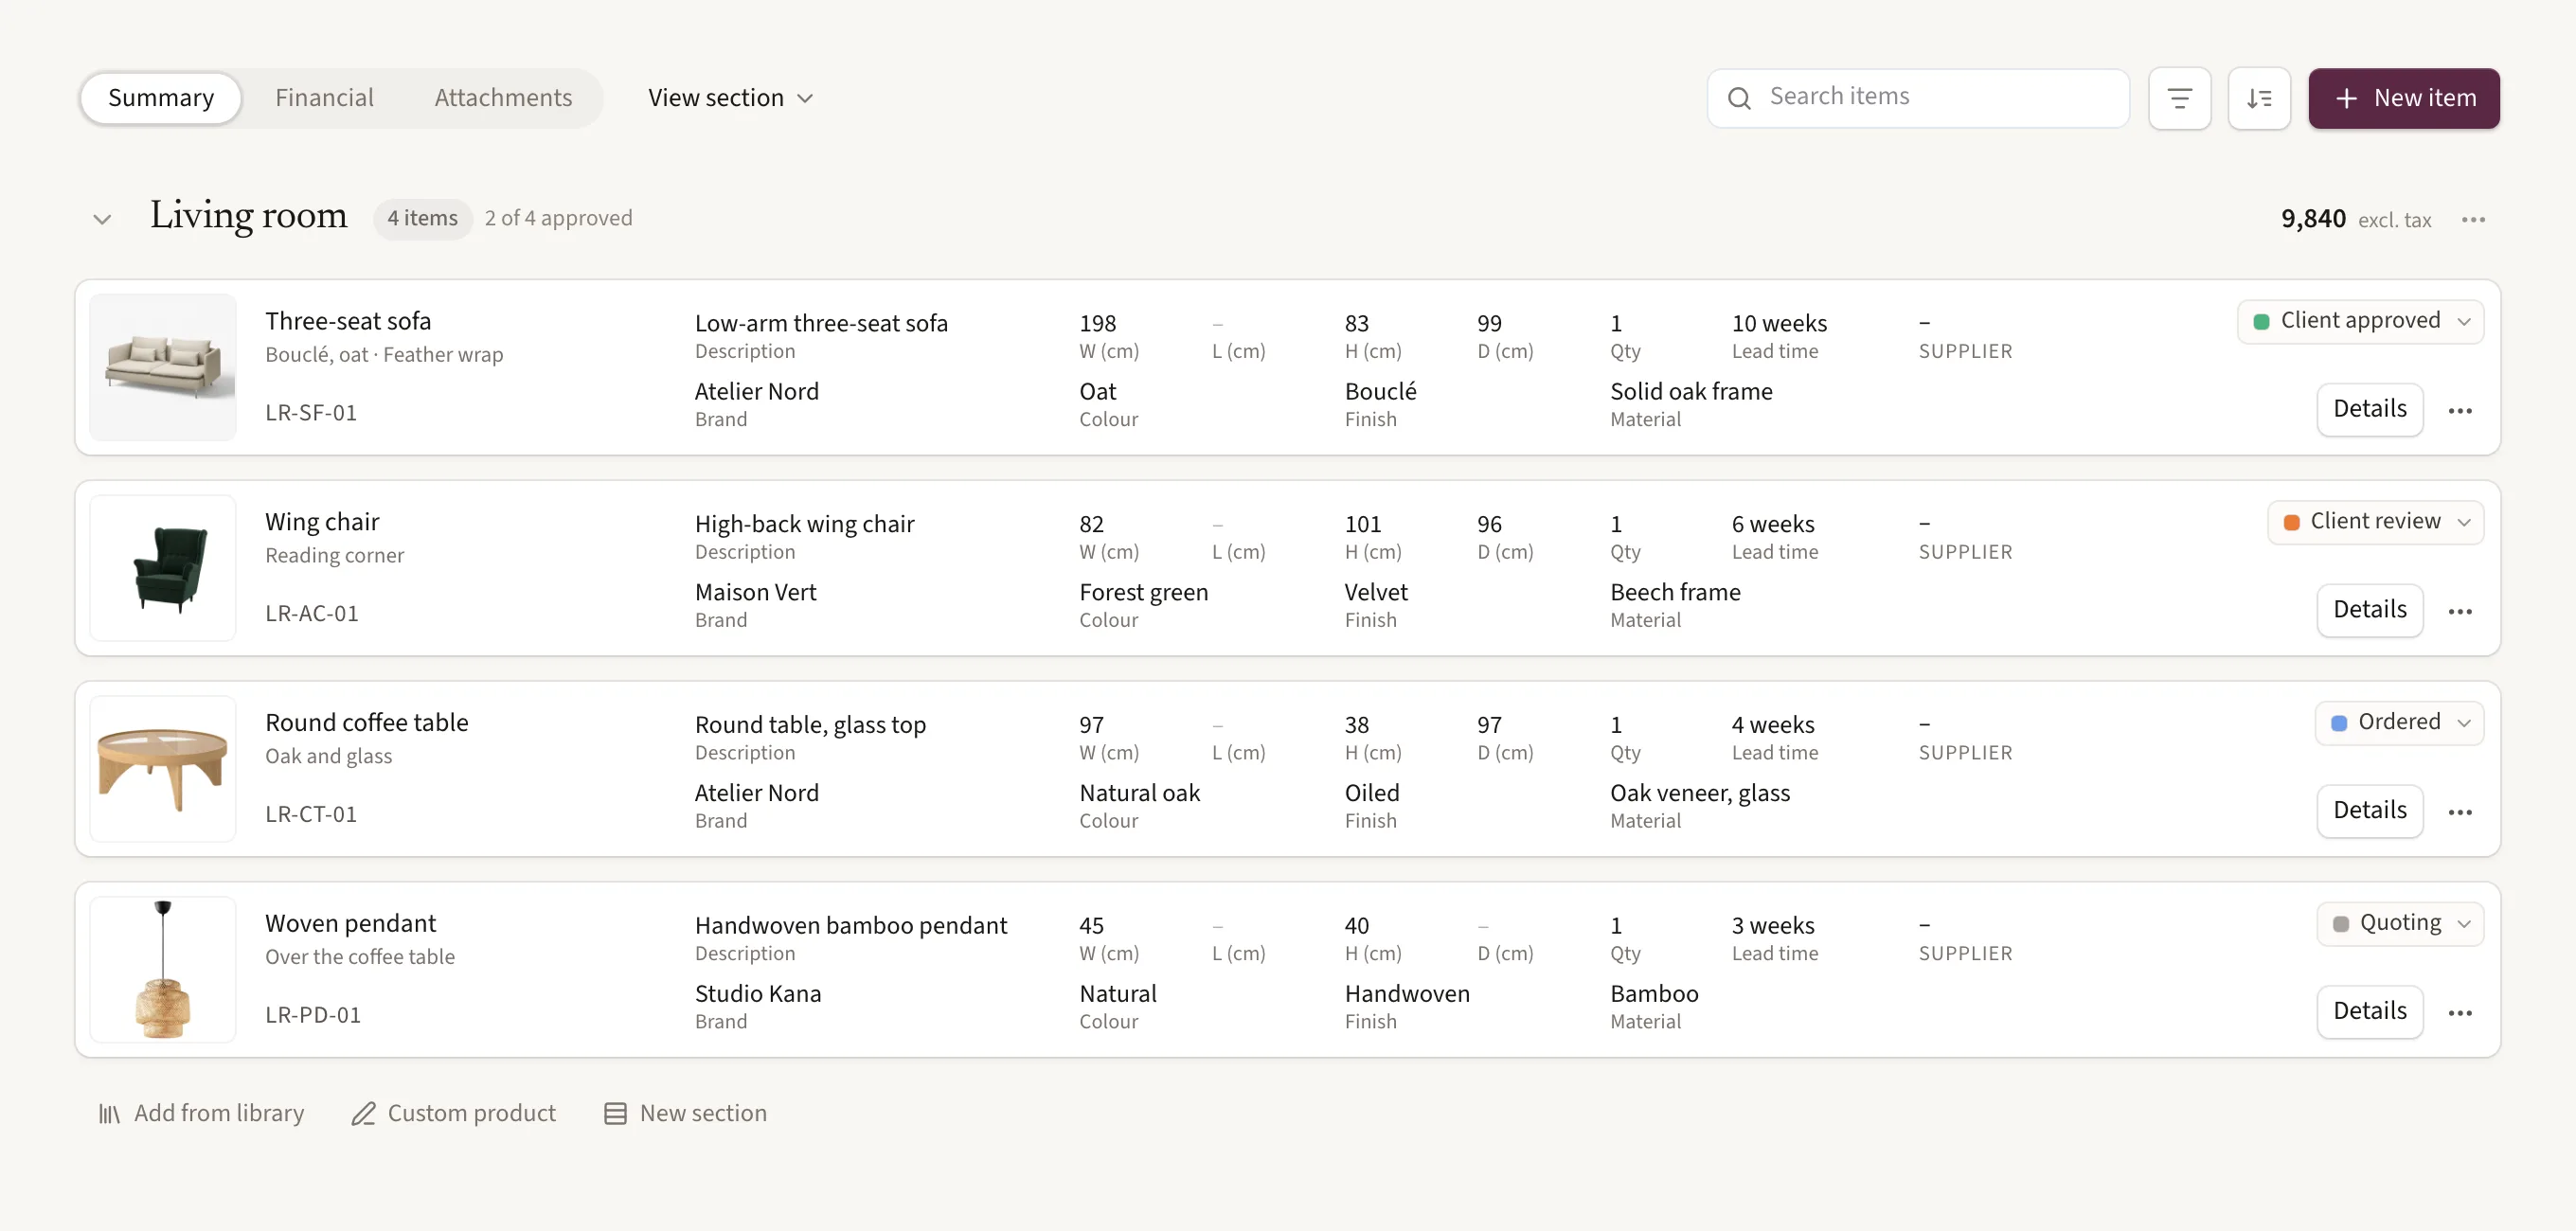
Task: Open the Wing chair thumbnail
Action: pyautogui.click(x=163, y=569)
